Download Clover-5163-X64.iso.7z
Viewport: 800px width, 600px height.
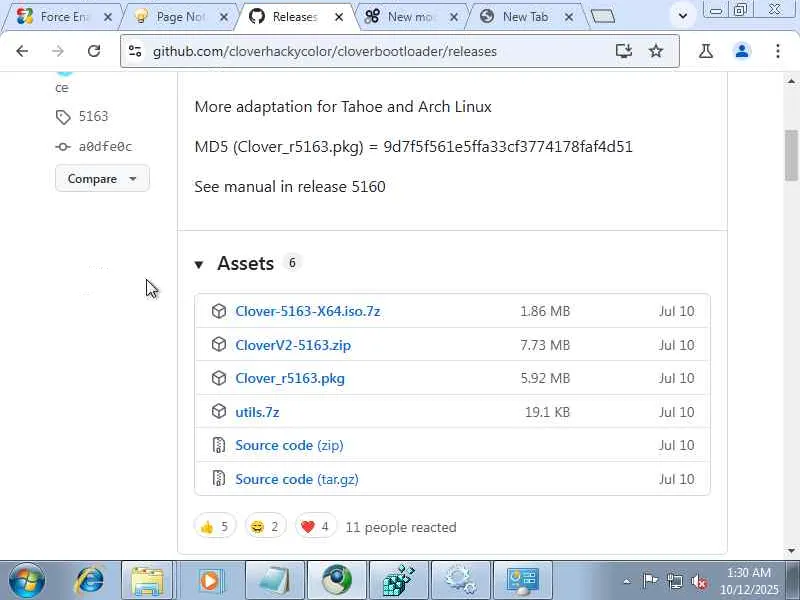(308, 311)
